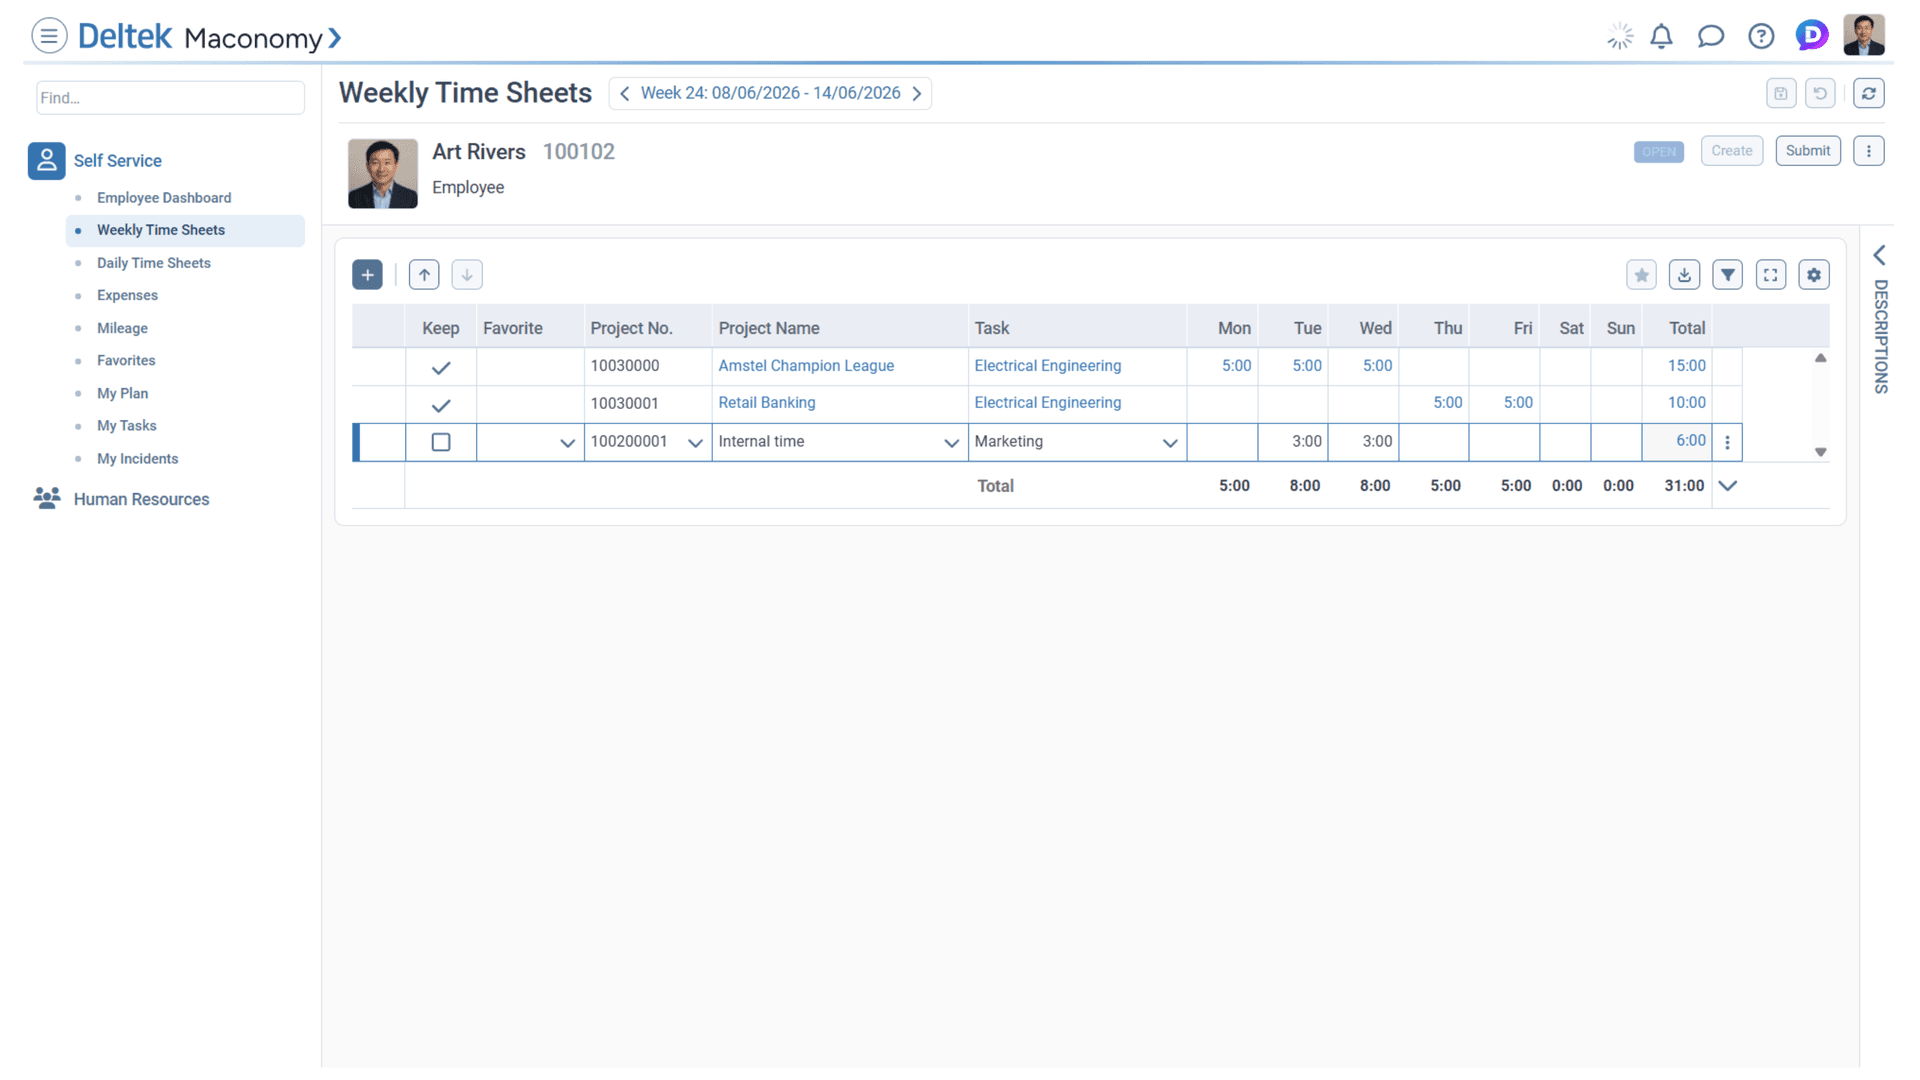Screen dimensions: 1920x1080
Task: Launch the Deltek Dela assistant icon
Action: tap(1812, 36)
